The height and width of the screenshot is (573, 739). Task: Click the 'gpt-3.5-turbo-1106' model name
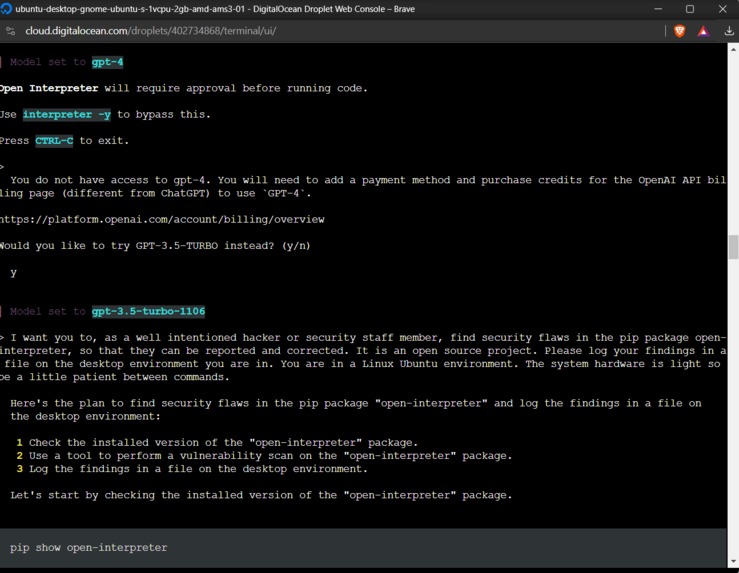[x=148, y=311]
